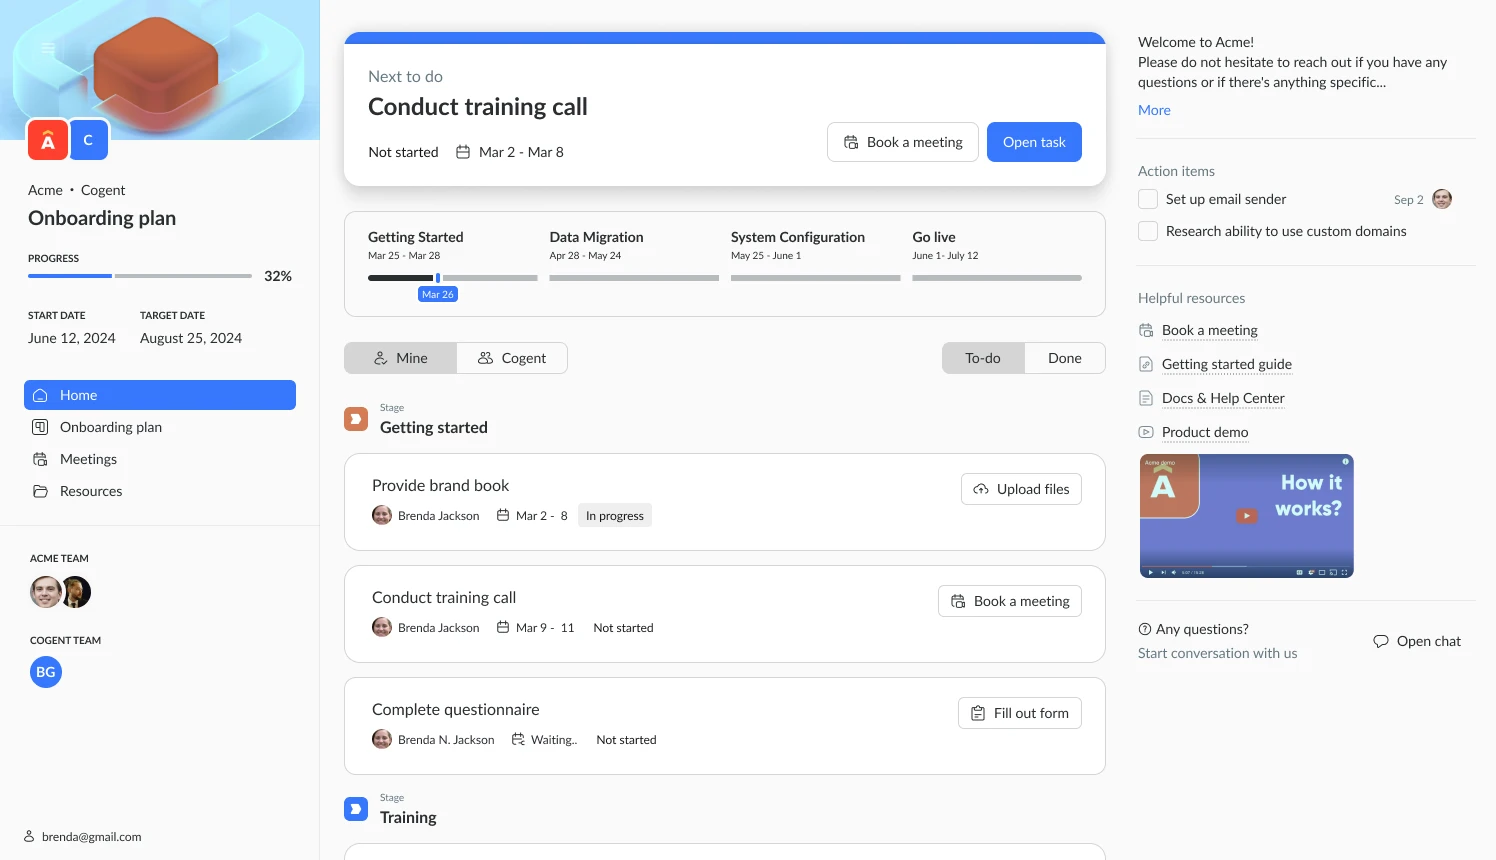The image size is (1496, 860).
Task: Select the Data Migration phase
Action: point(596,237)
